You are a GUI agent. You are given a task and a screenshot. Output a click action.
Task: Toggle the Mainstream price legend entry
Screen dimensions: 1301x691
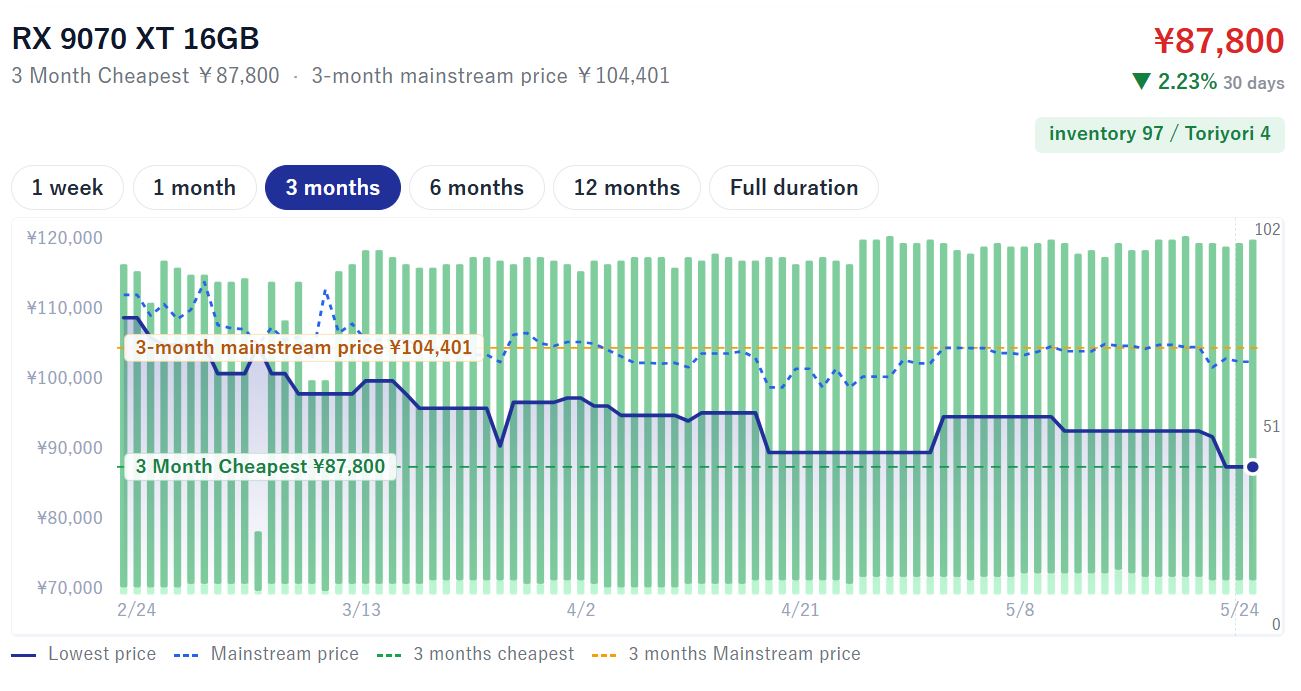266,654
